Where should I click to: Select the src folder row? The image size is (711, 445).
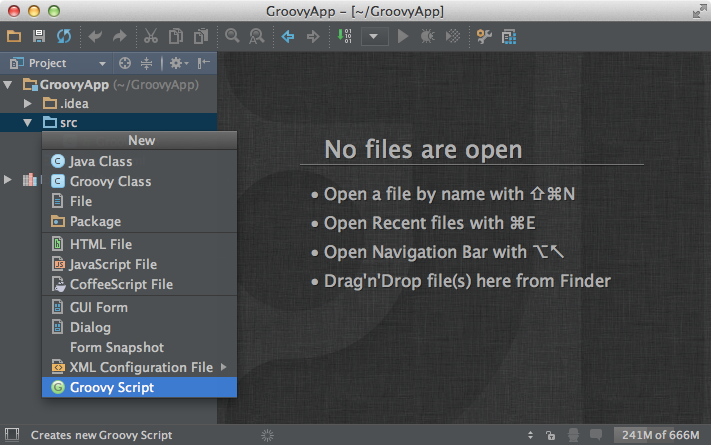click(x=108, y=122)
